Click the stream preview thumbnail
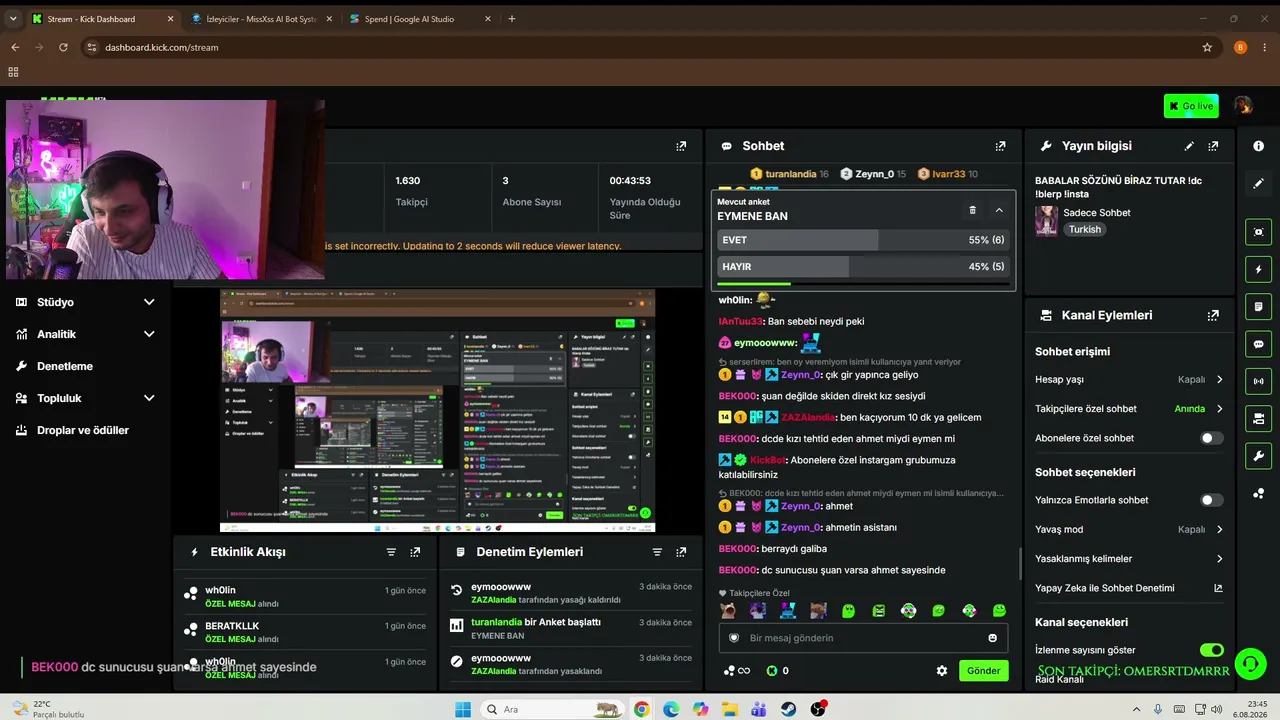The image size is (1280, 720). point(437,411)
